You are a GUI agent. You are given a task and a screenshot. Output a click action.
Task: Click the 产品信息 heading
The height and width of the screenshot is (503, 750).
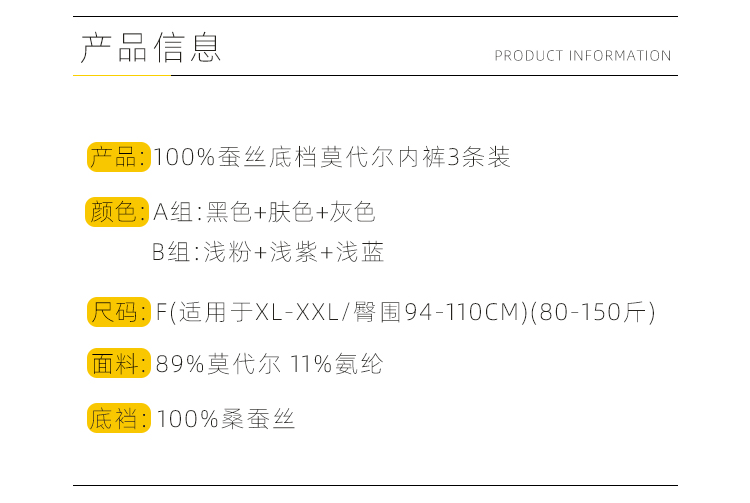150,48
